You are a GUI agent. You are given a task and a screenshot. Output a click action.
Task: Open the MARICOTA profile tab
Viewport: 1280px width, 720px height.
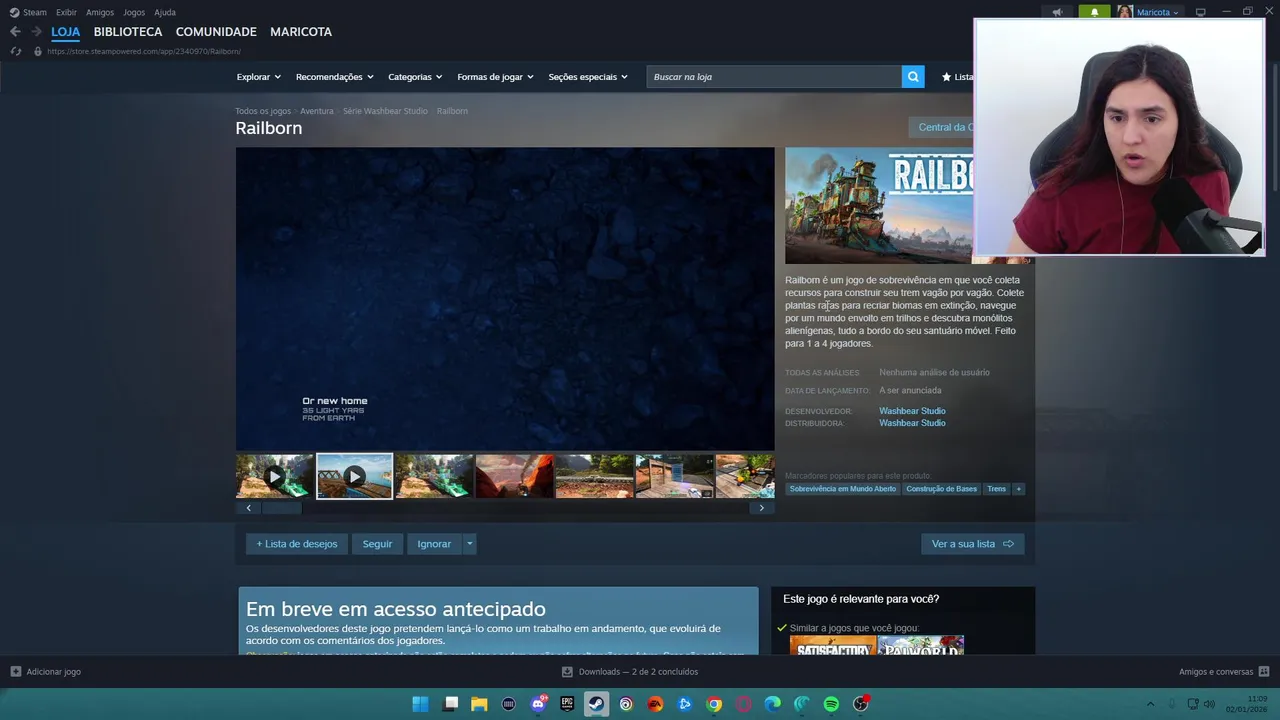301,32
